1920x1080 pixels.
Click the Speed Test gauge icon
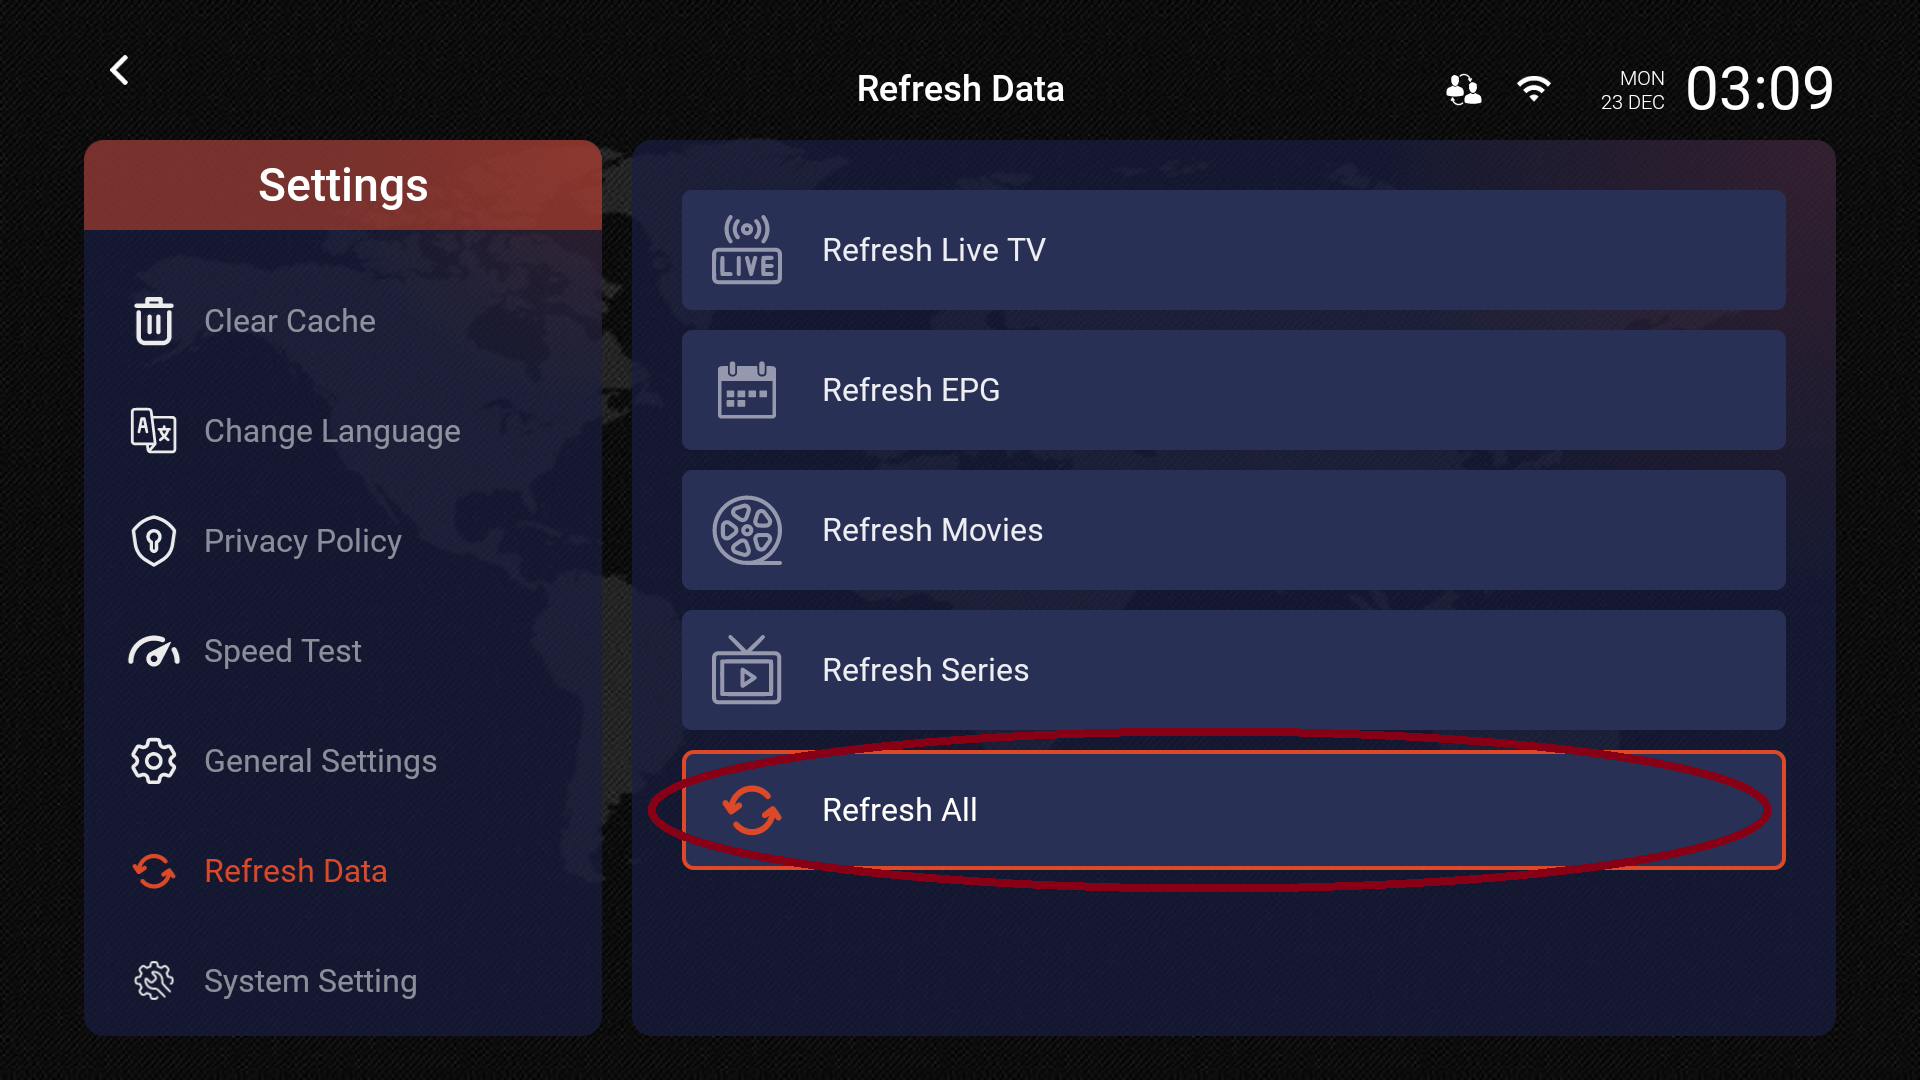click(x=154, y=651)
